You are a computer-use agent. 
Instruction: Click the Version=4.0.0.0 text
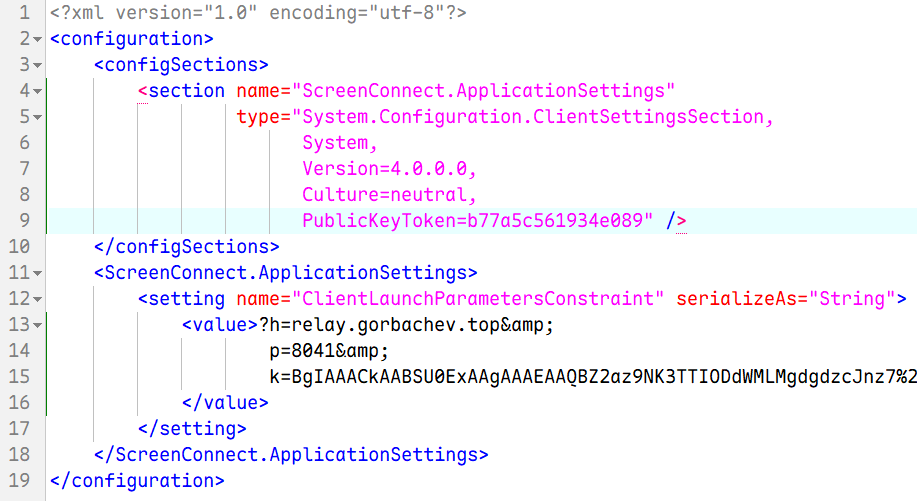click(390, 169)
